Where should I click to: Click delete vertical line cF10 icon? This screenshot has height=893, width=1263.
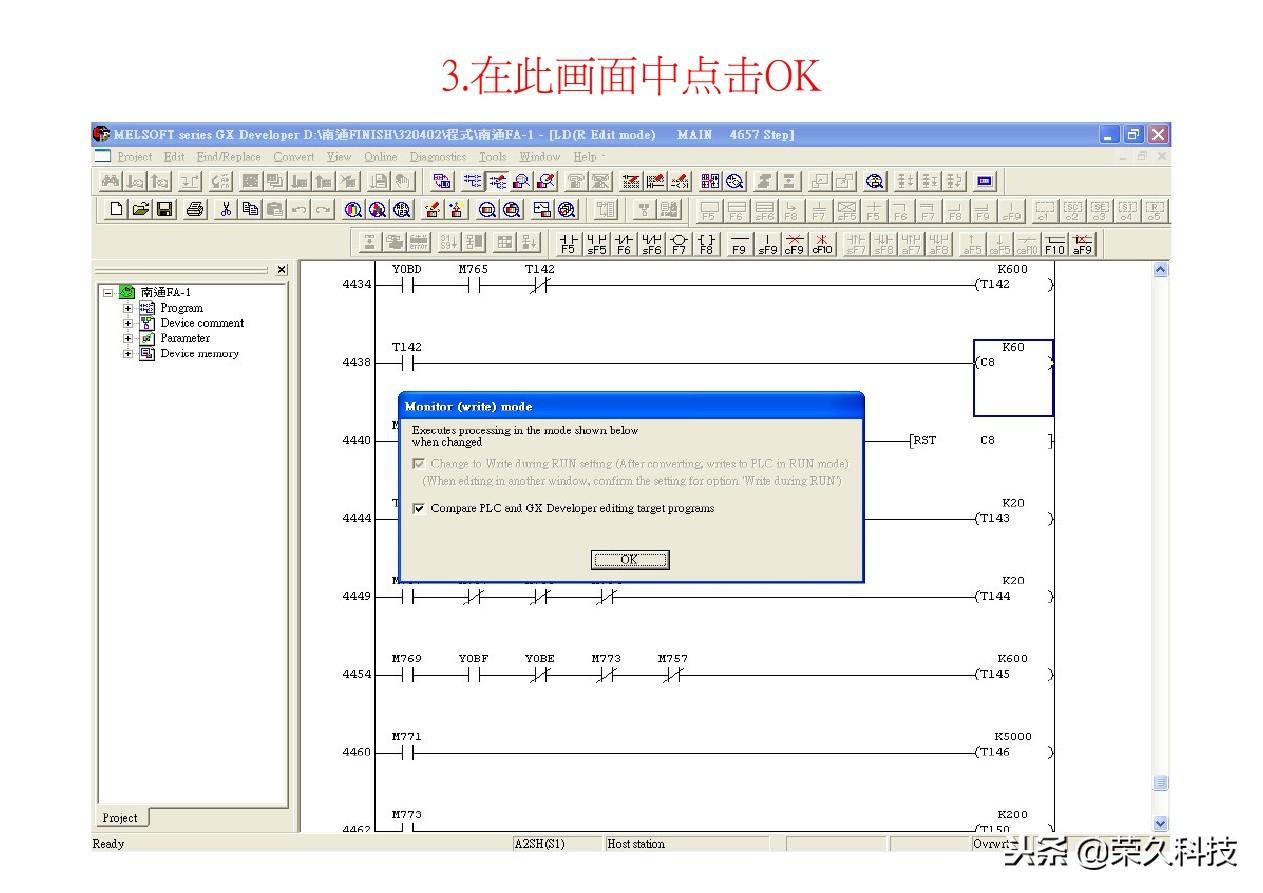[822, 243]
